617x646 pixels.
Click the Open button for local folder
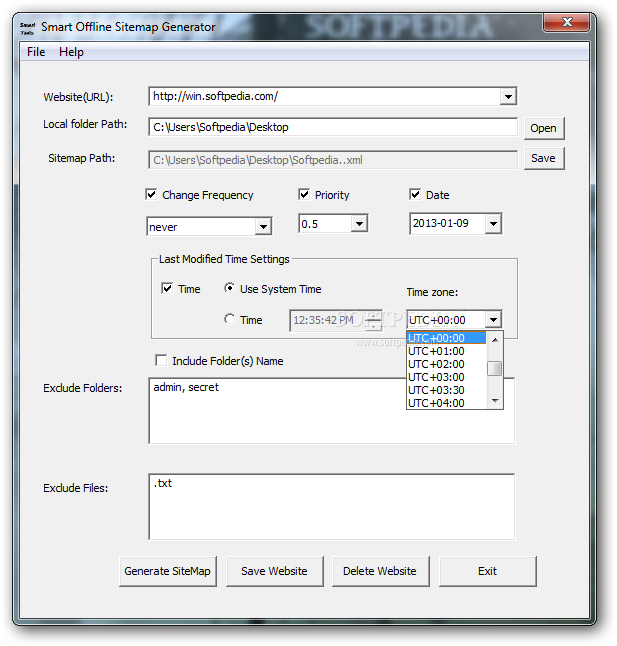(x=544, y=128)
